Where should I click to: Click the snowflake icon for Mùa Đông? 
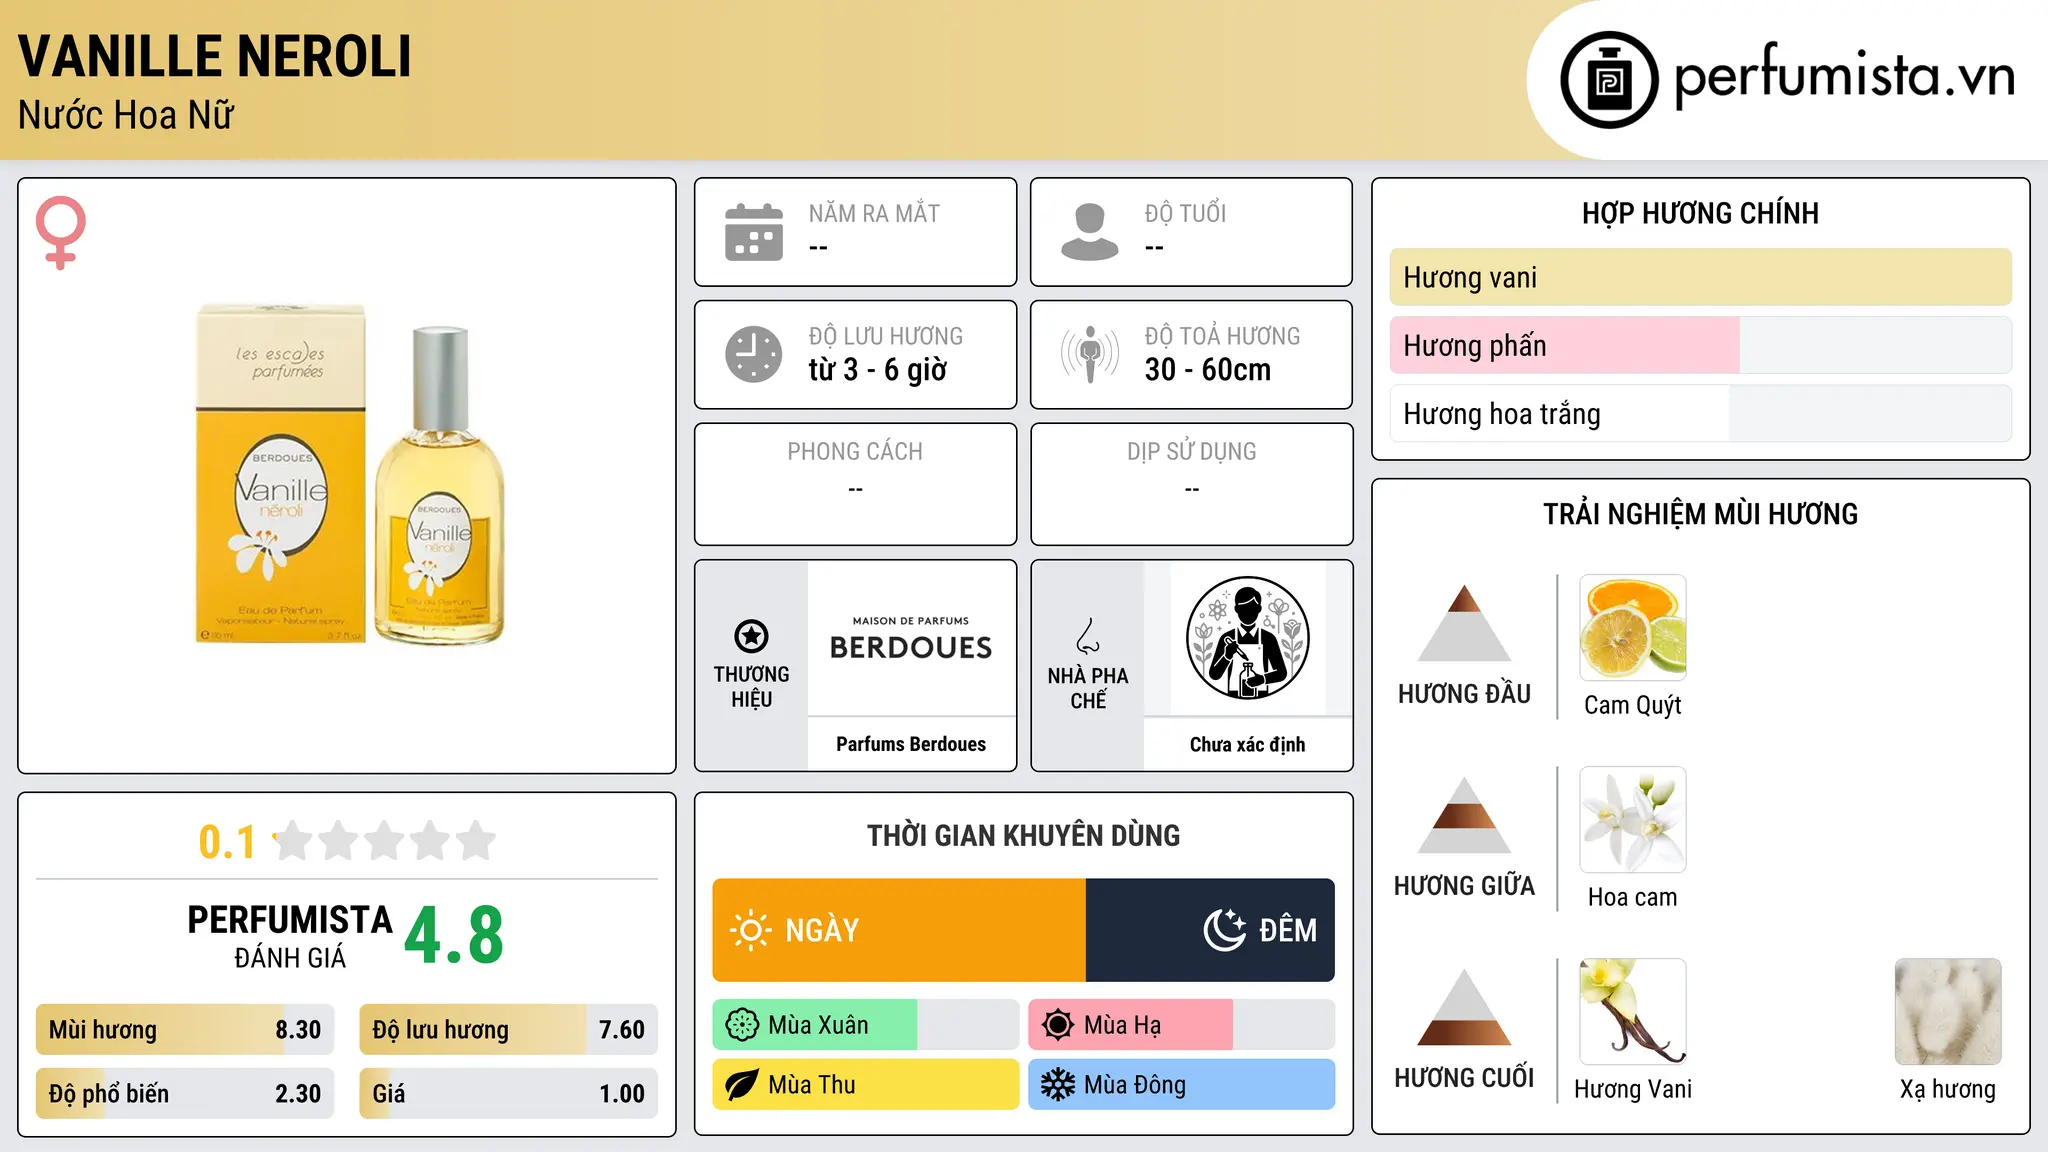coord(1057,1085)
